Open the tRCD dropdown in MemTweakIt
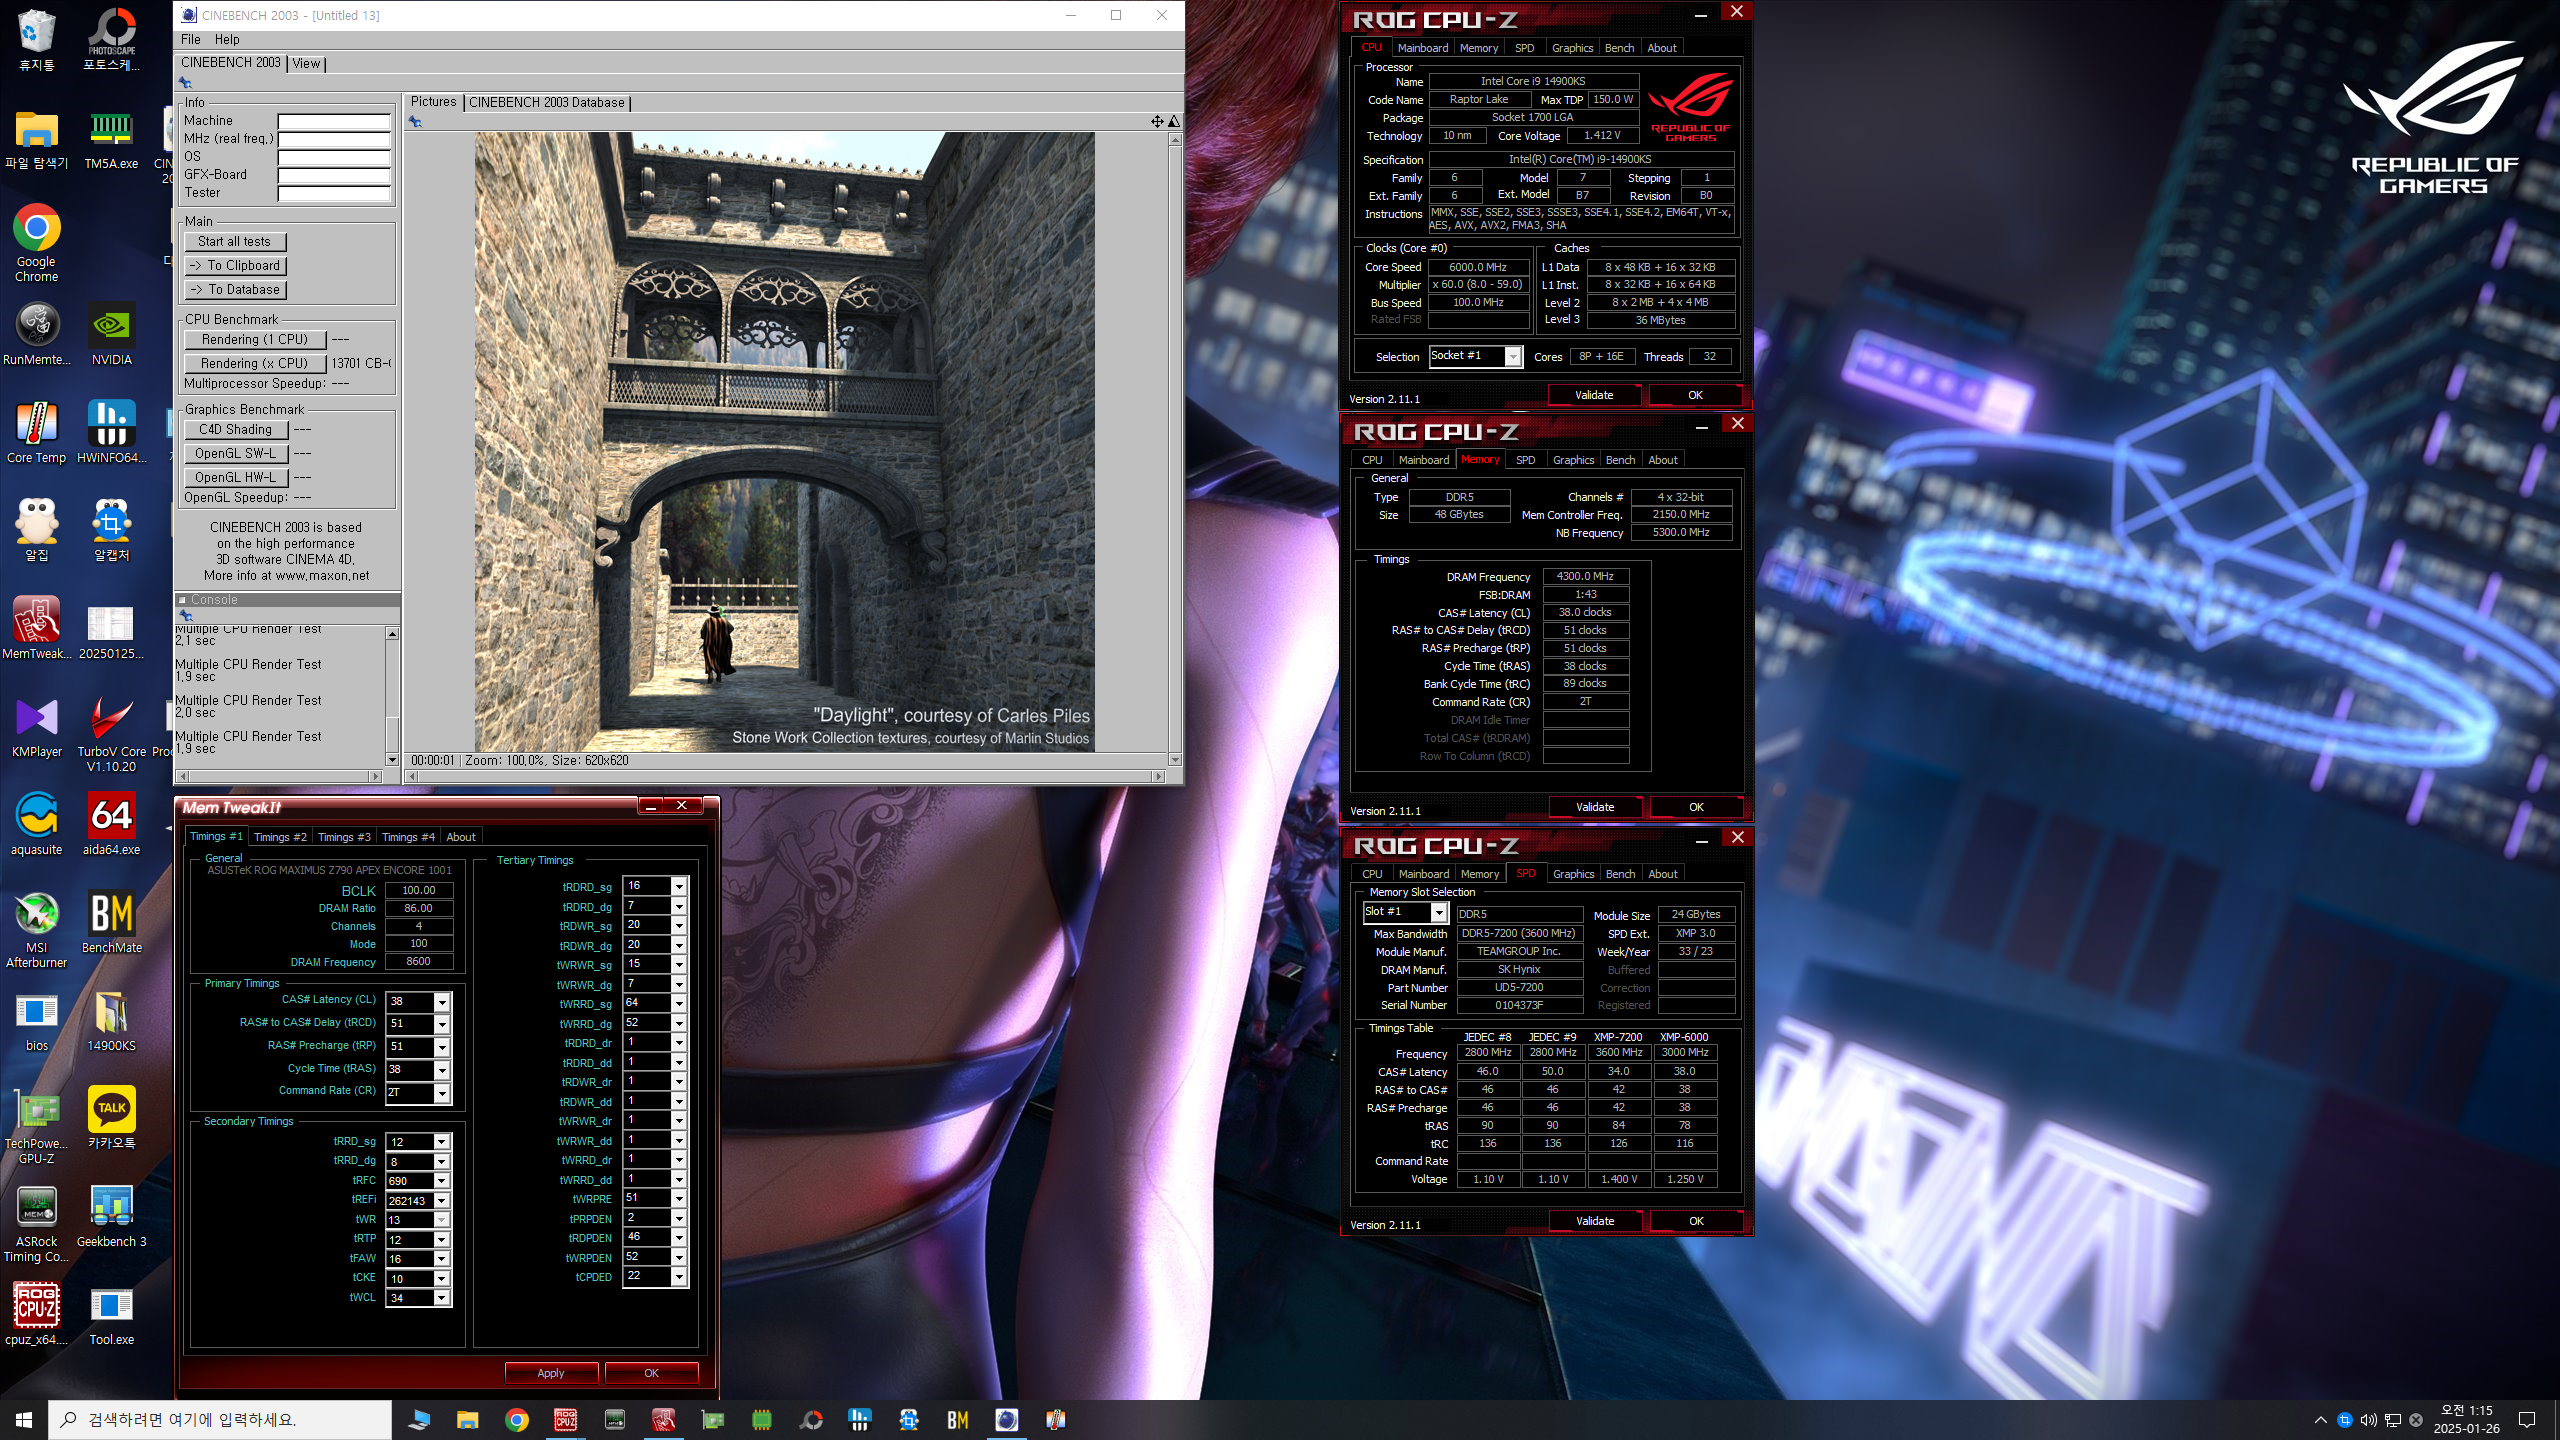The image size is (2560, 1440). click(x=442, y=1024)
